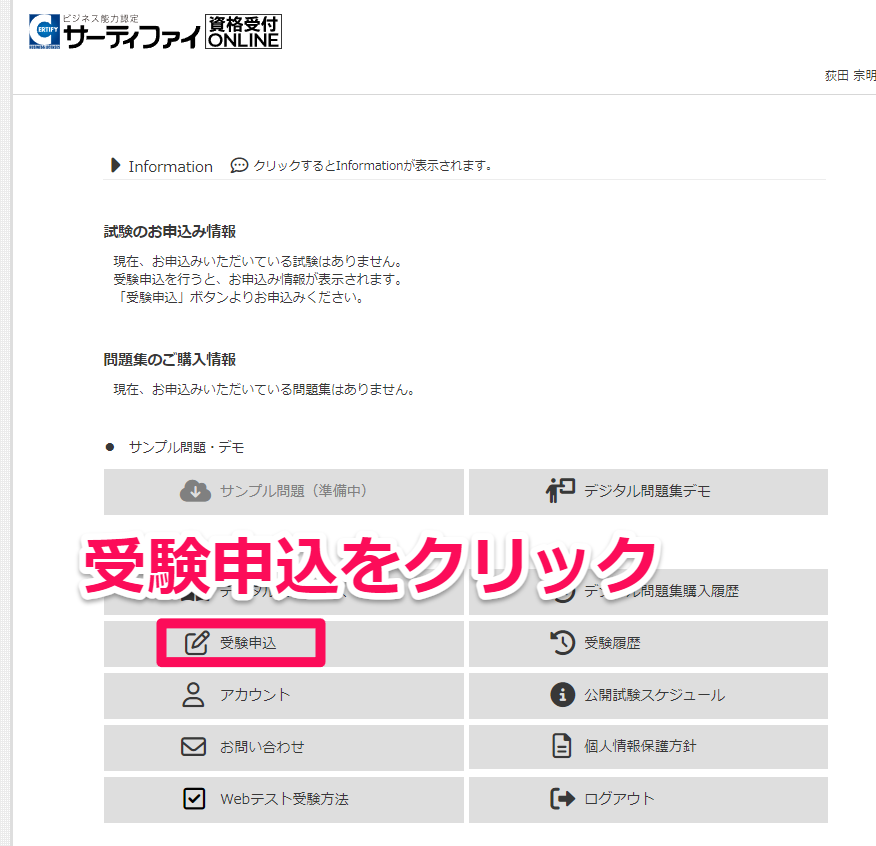
Task: Expand the Information section triangle
Action: 115,166
